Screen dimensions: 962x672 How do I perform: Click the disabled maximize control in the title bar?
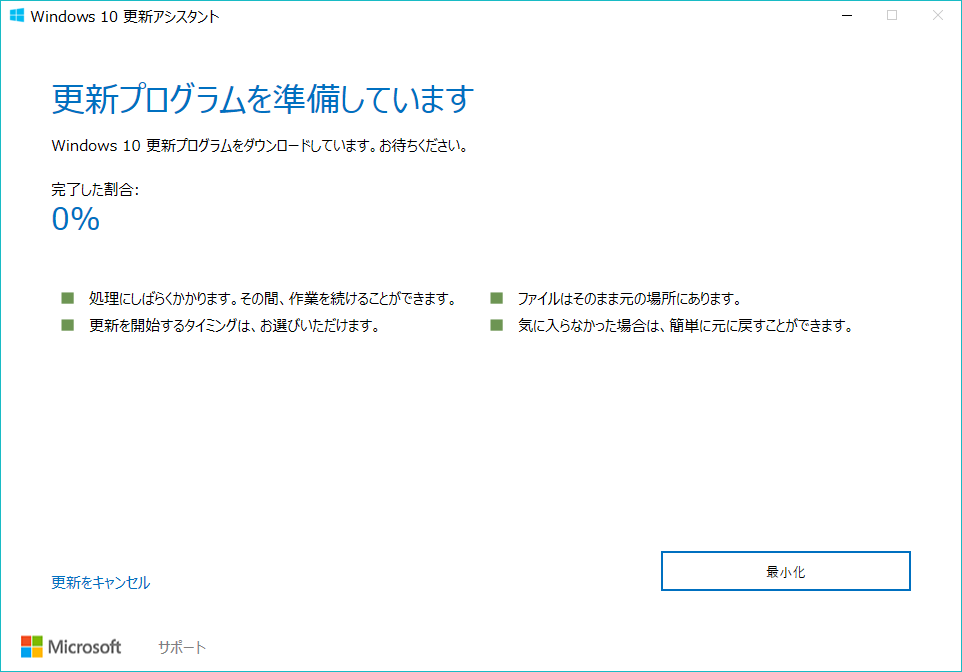(x=890, y=15)
